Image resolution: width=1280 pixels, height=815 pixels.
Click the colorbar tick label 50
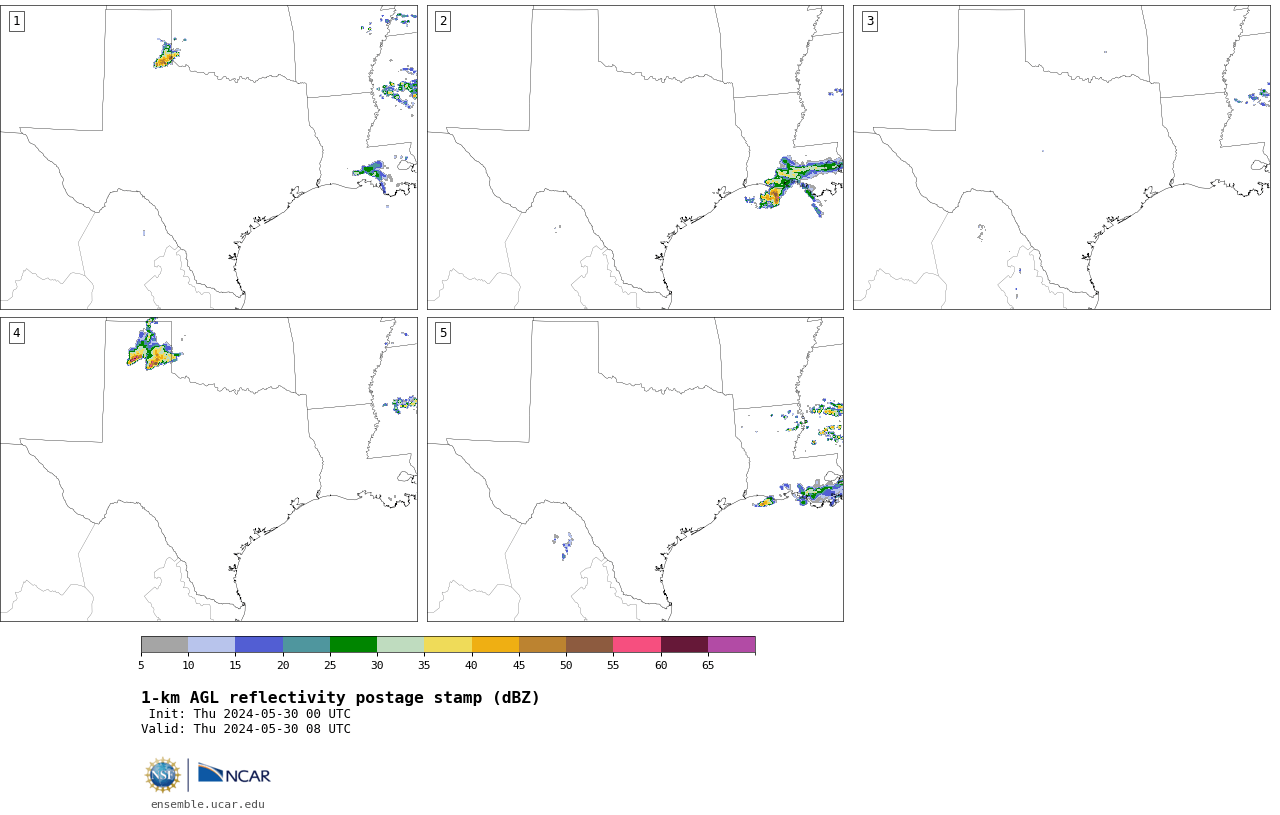tap(566, 665)
